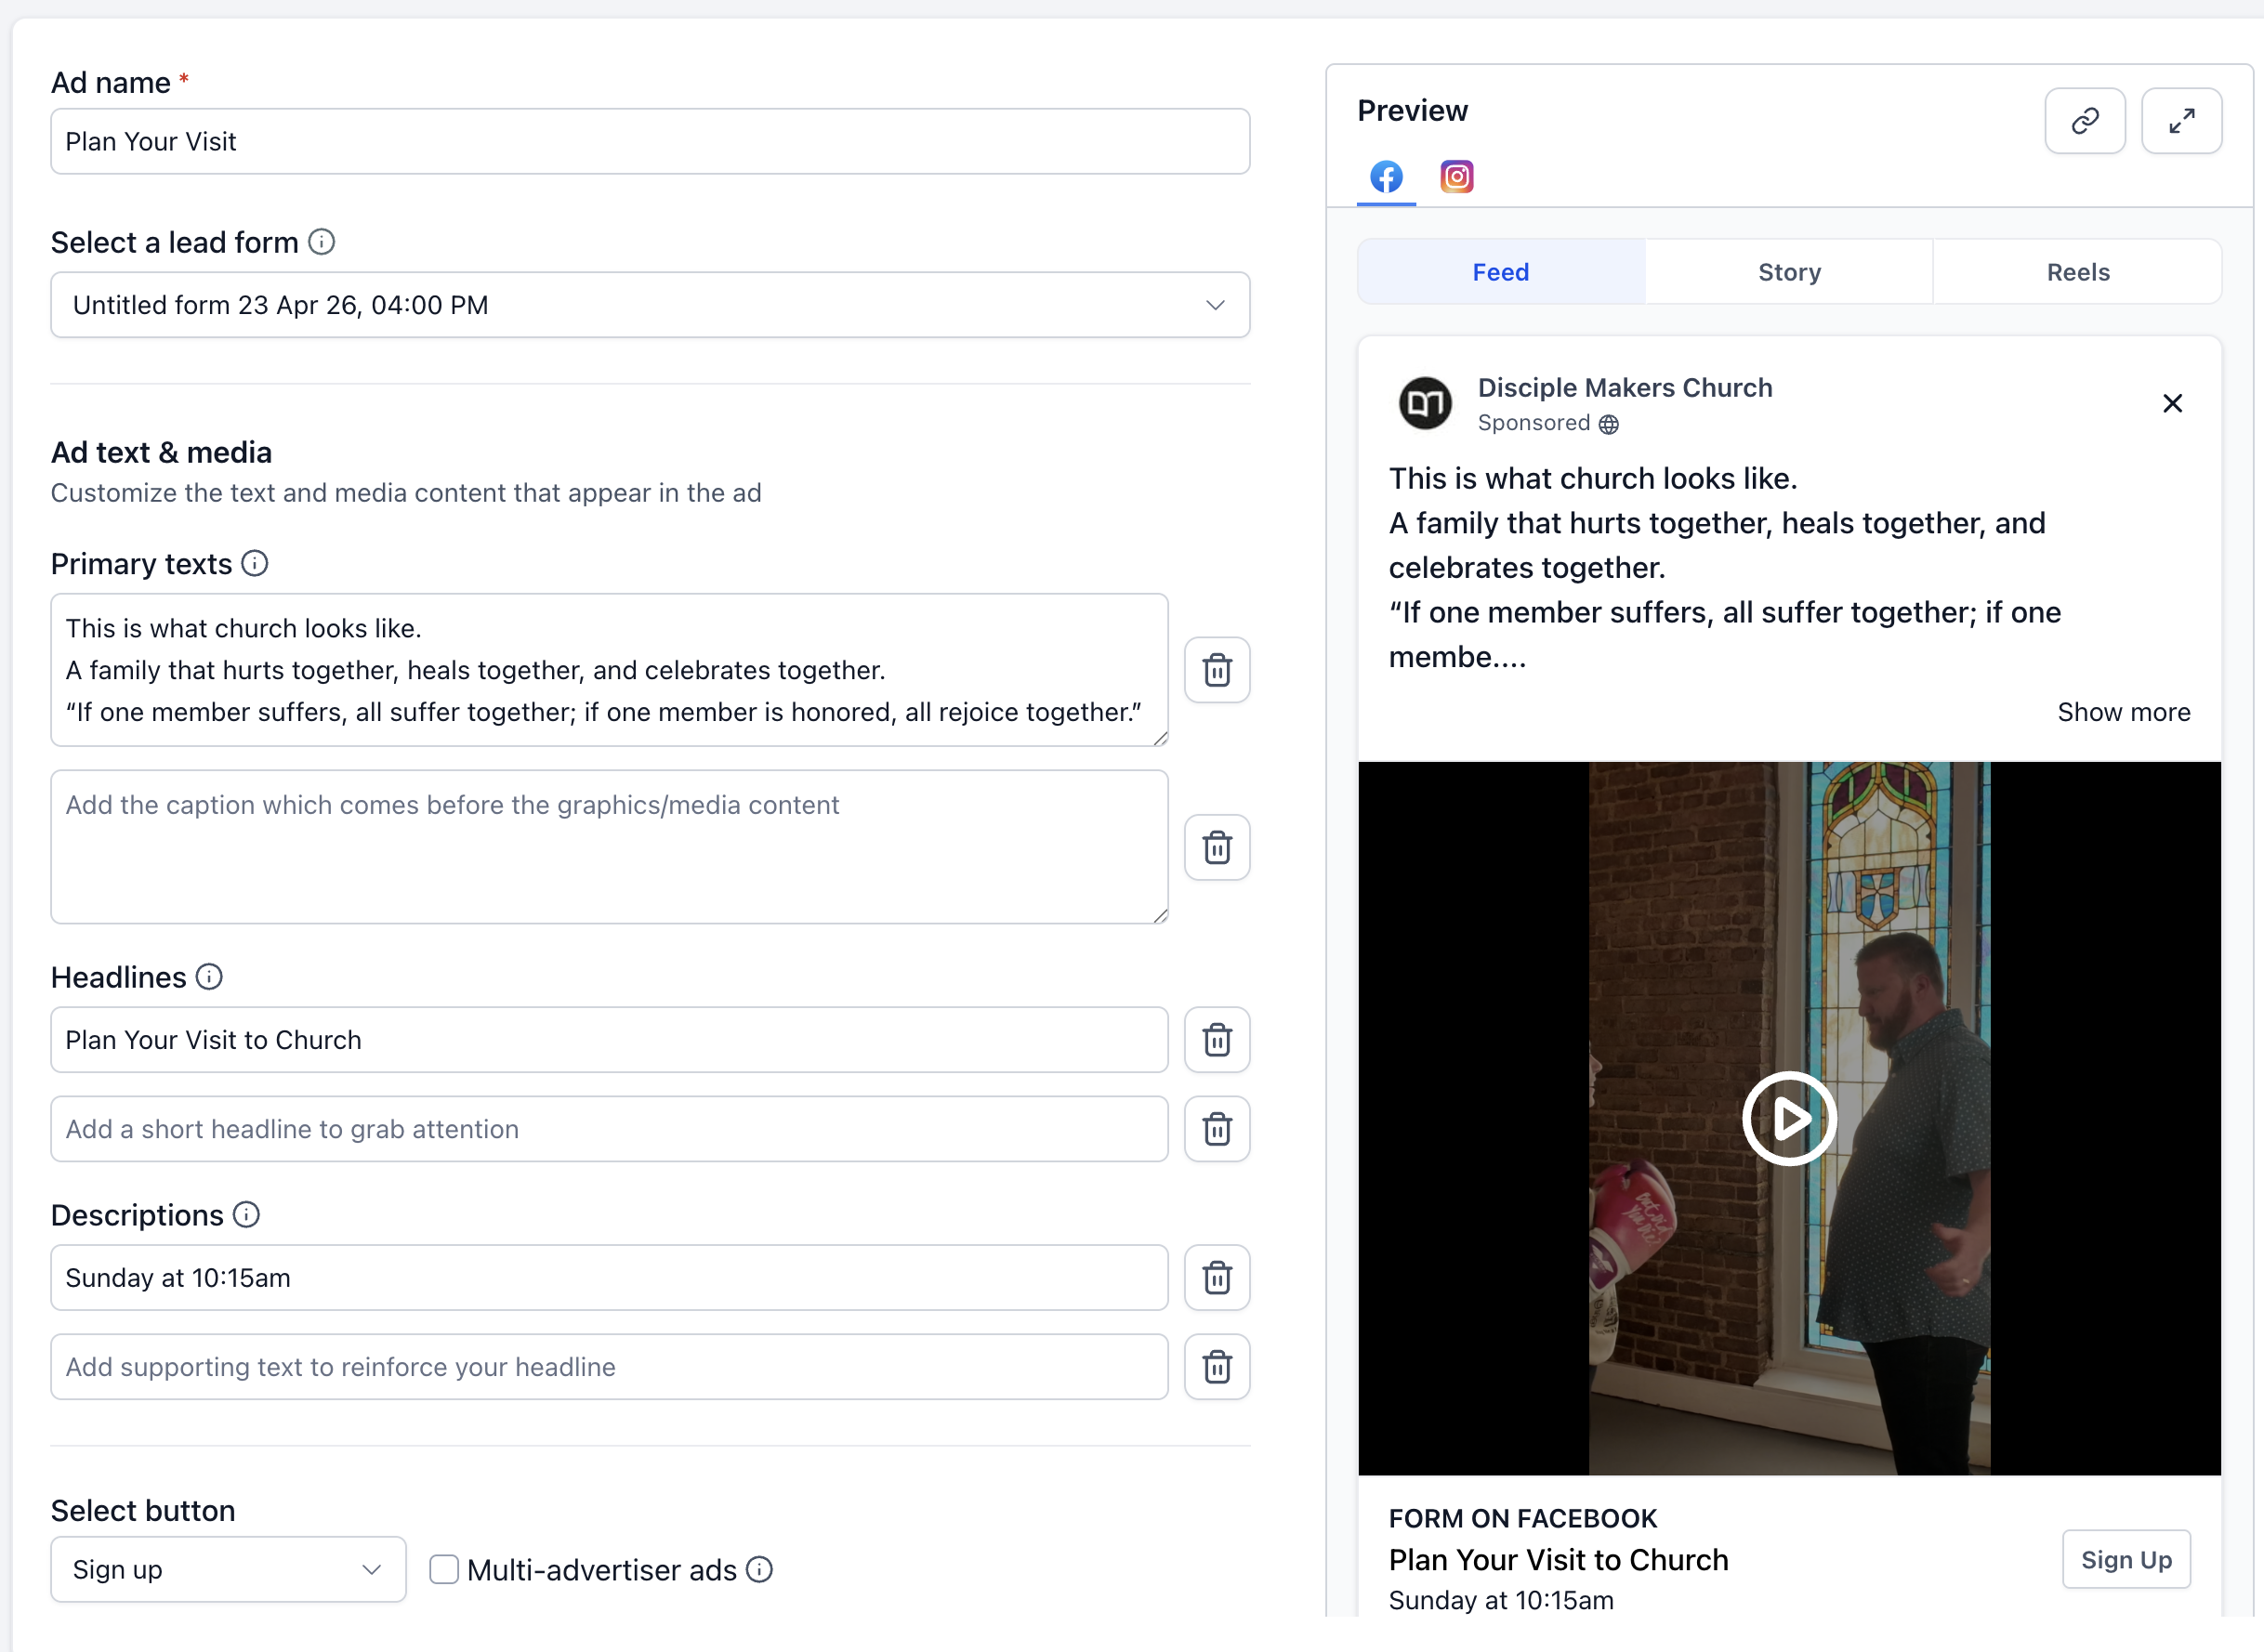
Task: Edit the 'Plan Your Visit to Church' headline field
Action: [x=609, y=1040]
